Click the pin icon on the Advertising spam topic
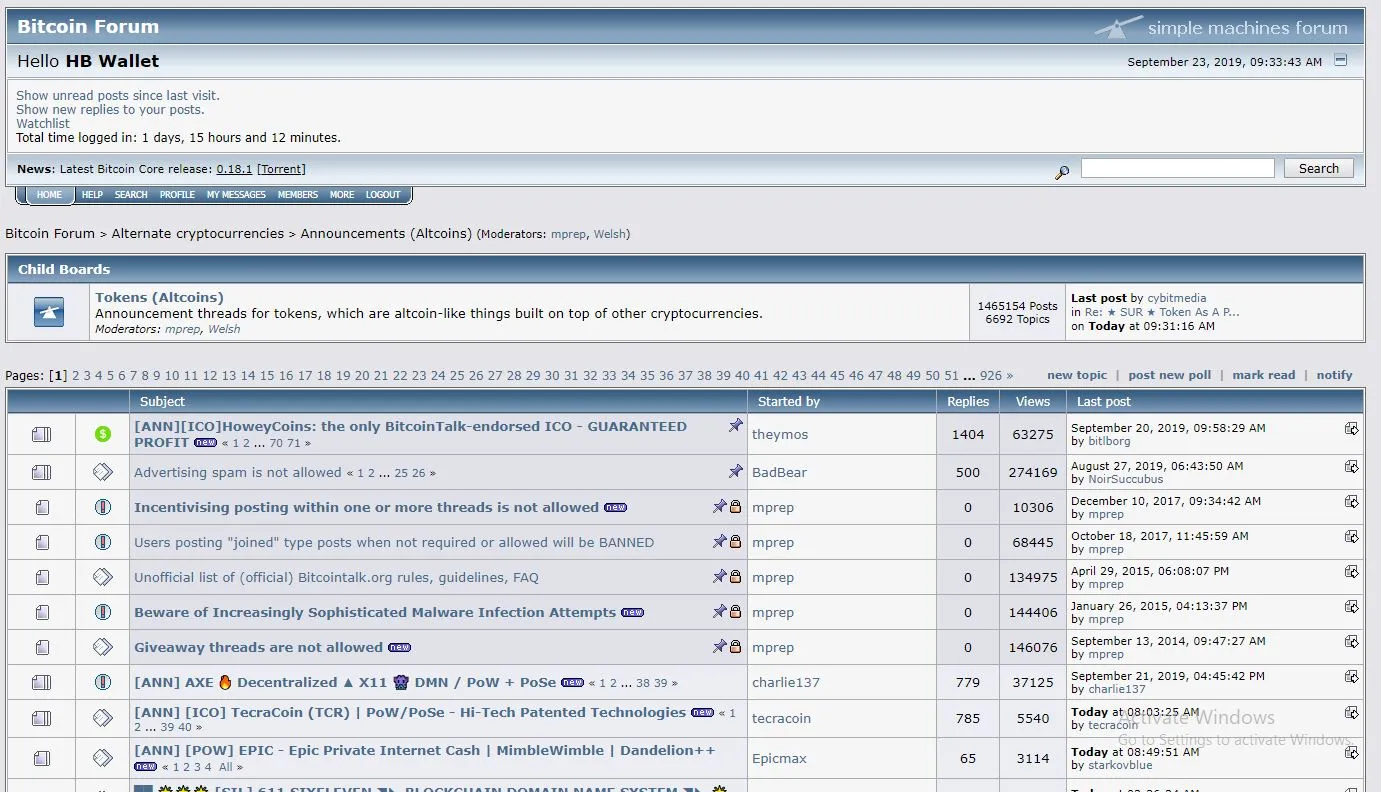Image resolution: width=1381 pixels, height=792 pixels. (736, 470)
